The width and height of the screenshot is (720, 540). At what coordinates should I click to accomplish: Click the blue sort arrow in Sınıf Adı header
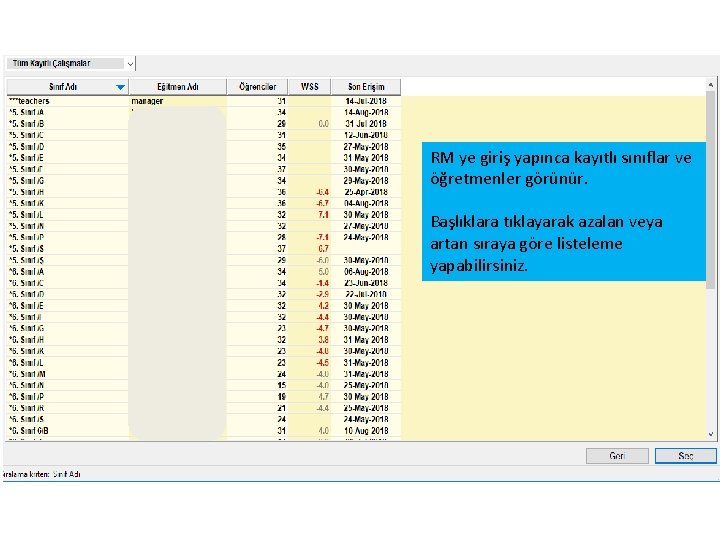click(x=120, y=87)
